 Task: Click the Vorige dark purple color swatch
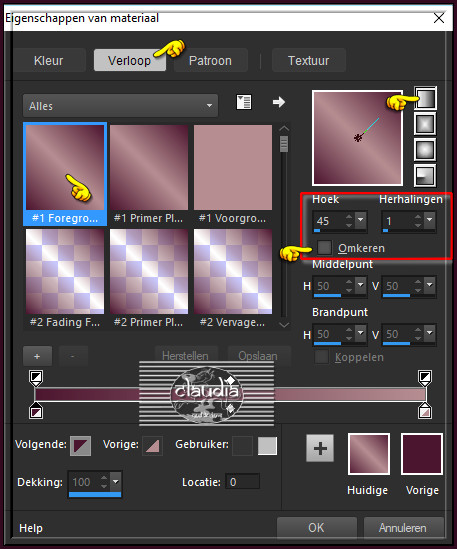(422, 454)
